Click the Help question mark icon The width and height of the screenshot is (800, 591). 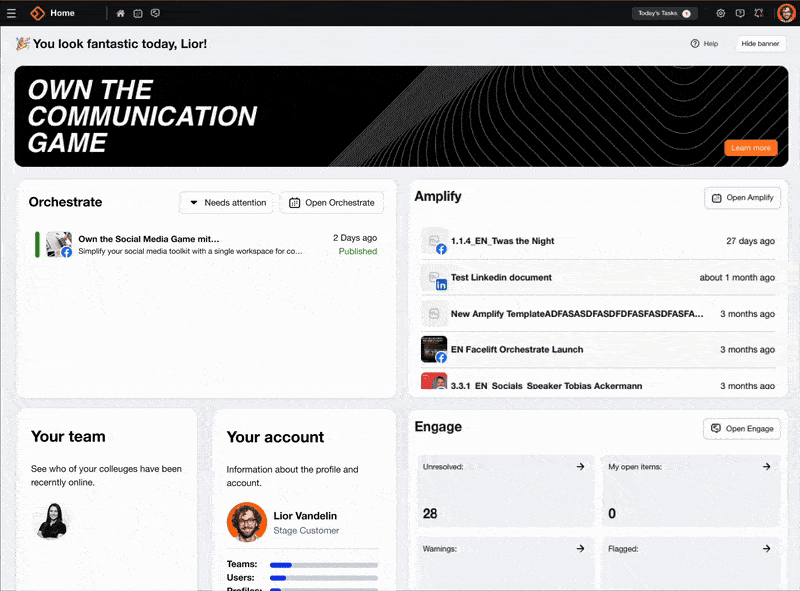click(695, 43)
